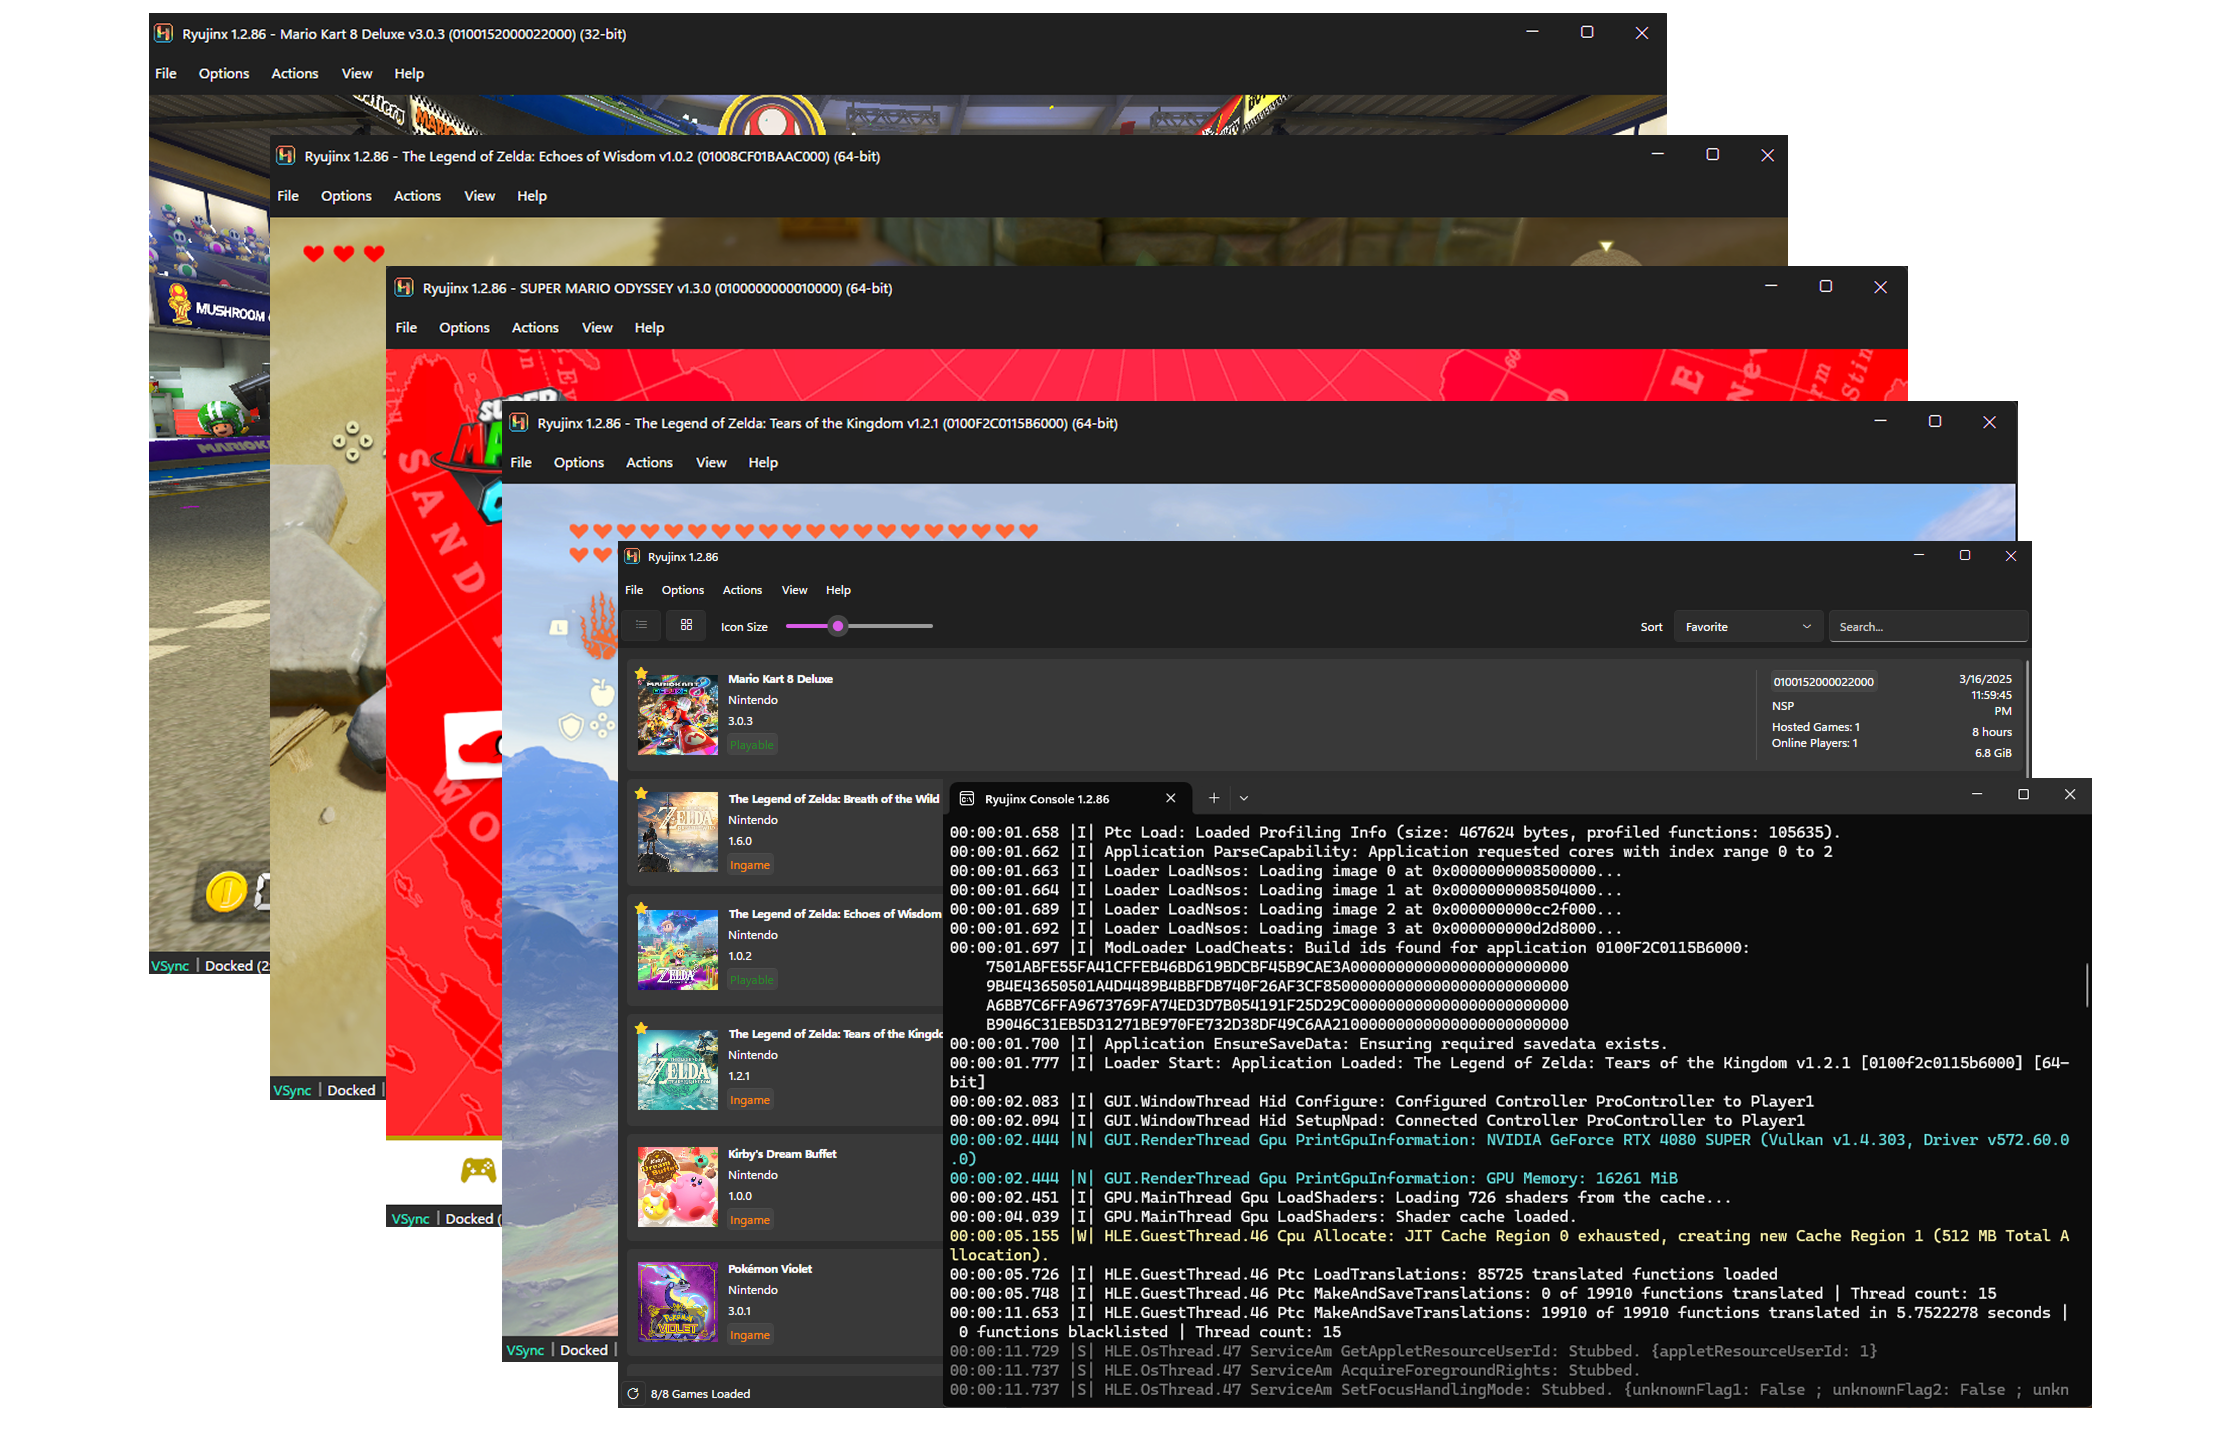Click the controller icon in Super Mario Odyssey window
Screen dimensions: 2230x1440
478,1169
